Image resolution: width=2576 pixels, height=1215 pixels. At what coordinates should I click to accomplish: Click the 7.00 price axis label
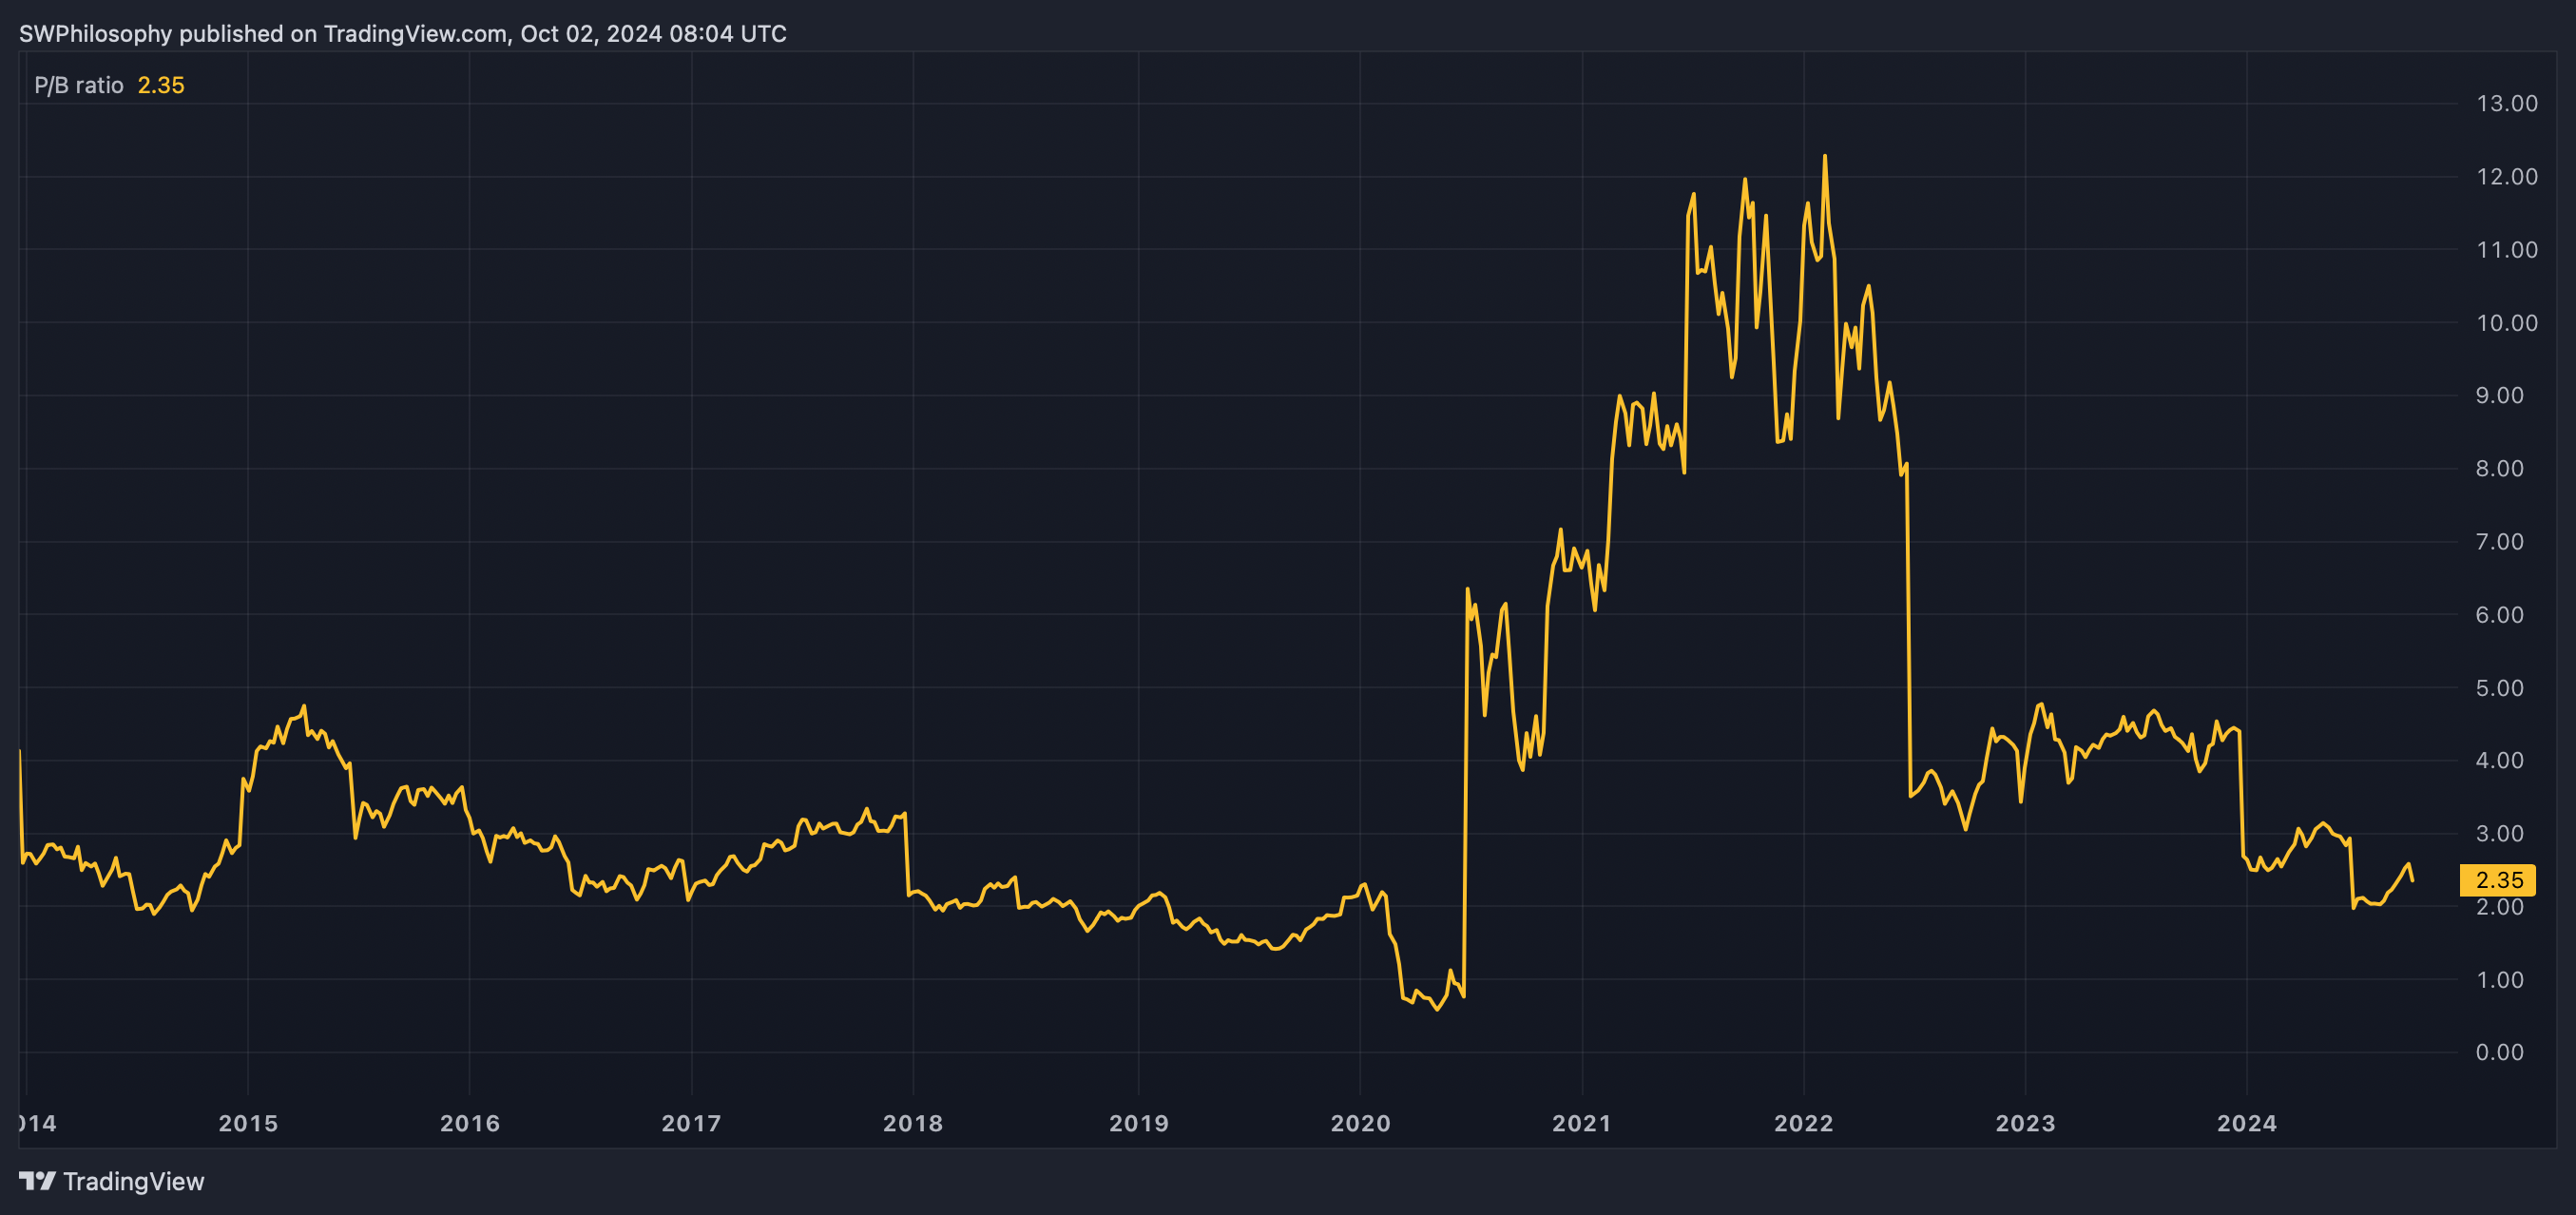tap(2499, 541)
